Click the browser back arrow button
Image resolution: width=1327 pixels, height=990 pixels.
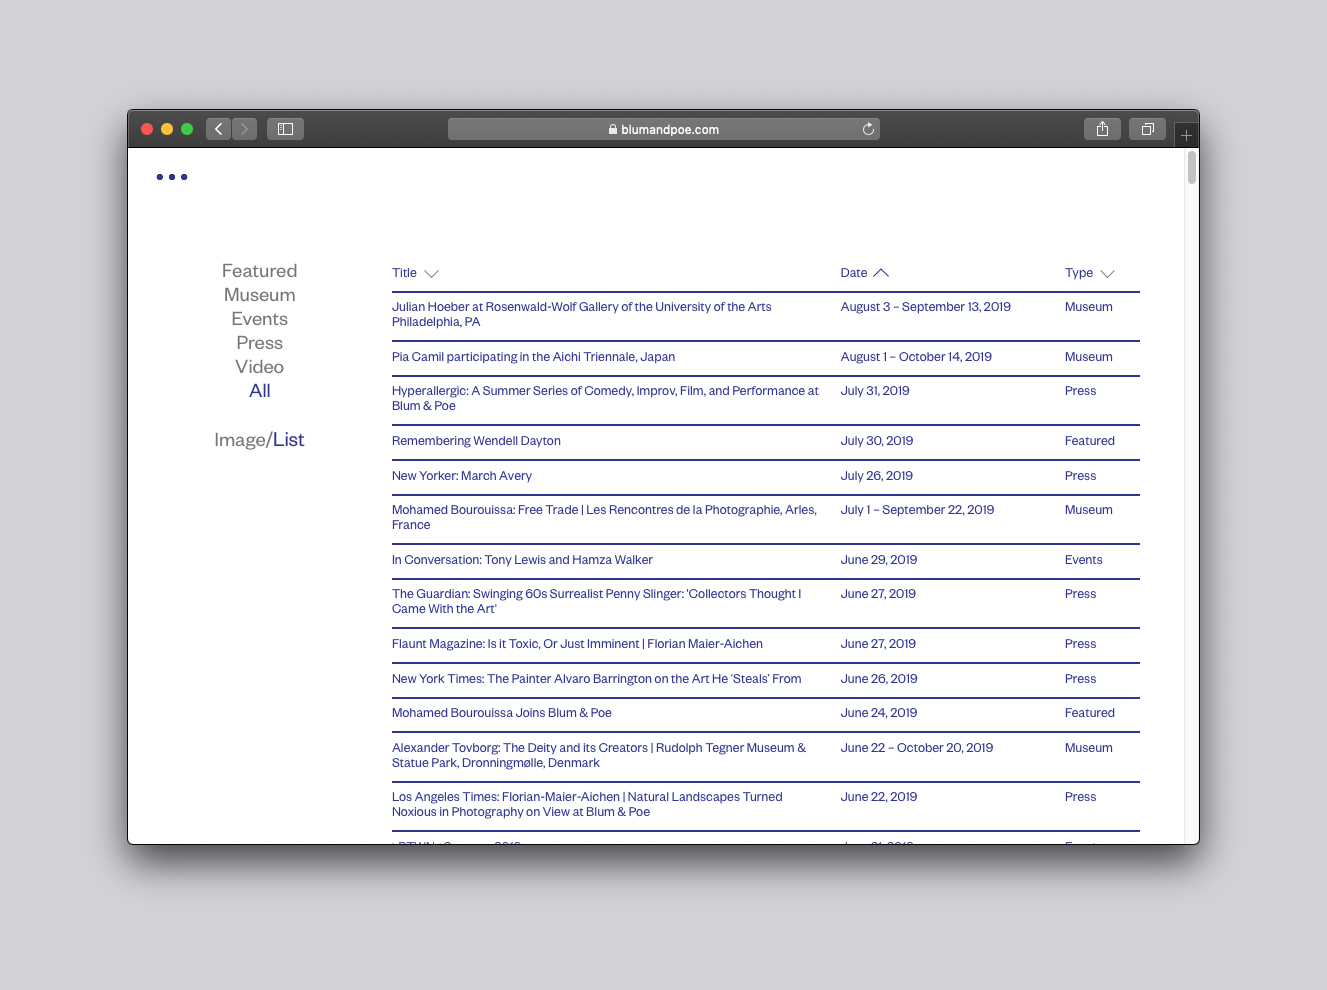click(x=218, y=129)
